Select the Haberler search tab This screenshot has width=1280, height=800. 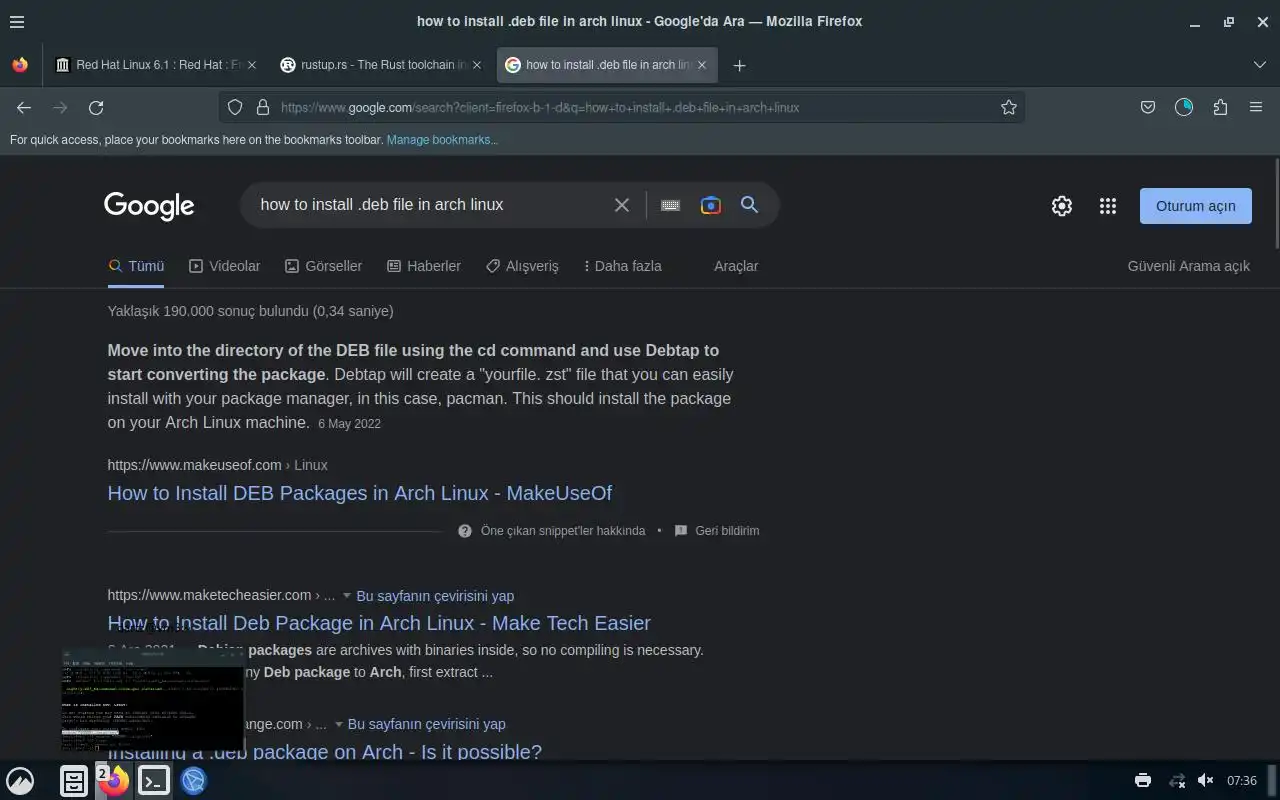(424, 266)
